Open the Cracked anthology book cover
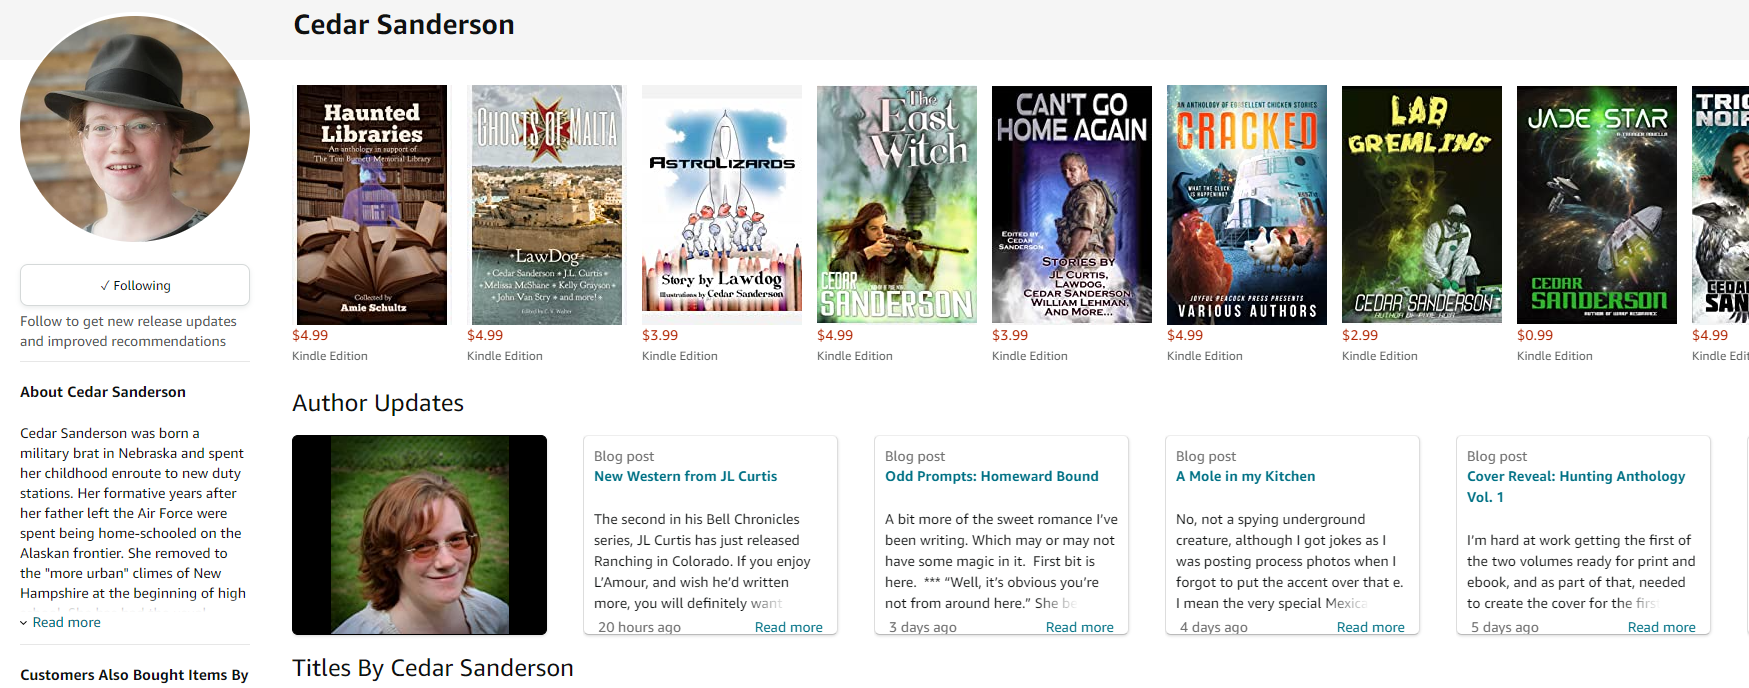 point(1246,205)
